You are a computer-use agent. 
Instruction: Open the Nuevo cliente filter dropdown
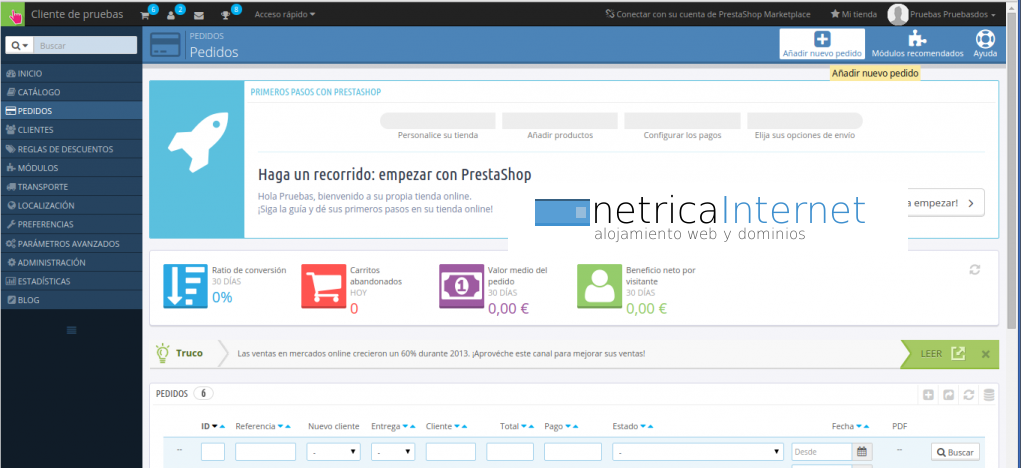coord(334,452)
